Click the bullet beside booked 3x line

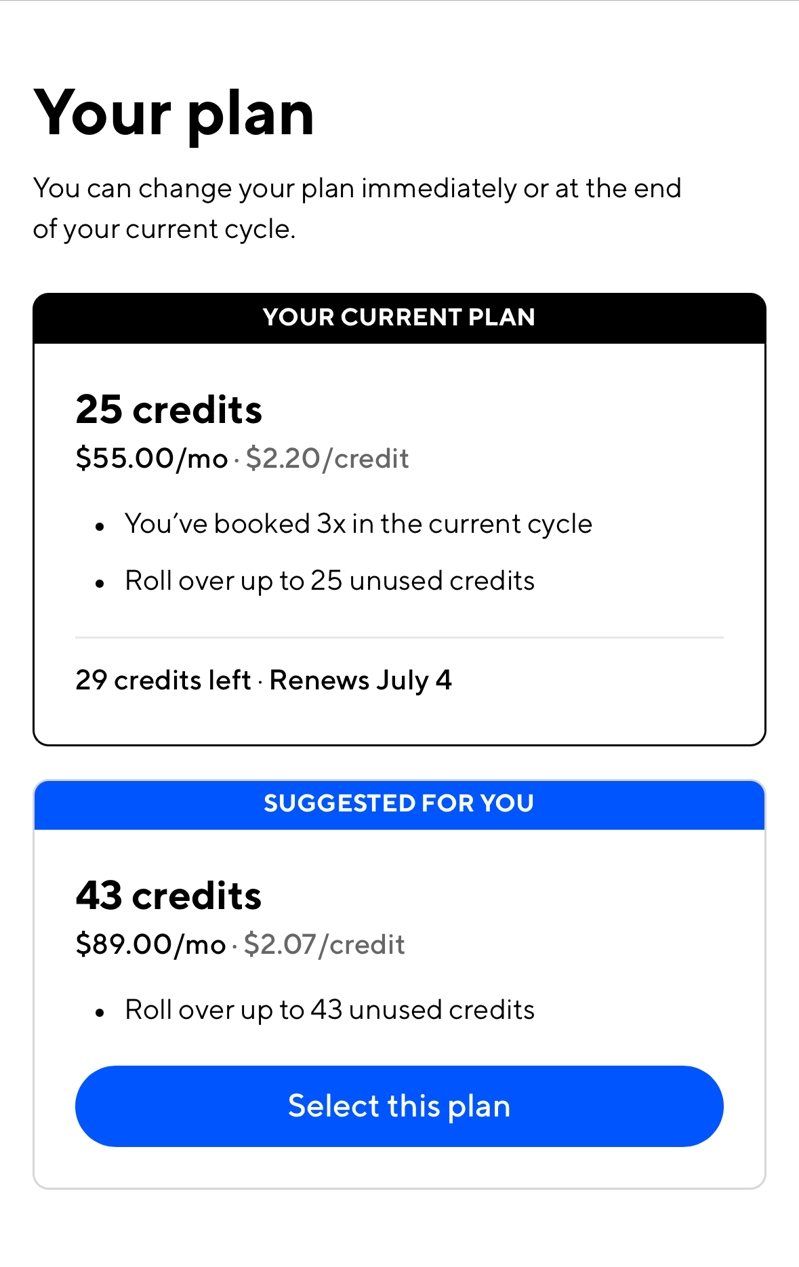coord(99,527)
